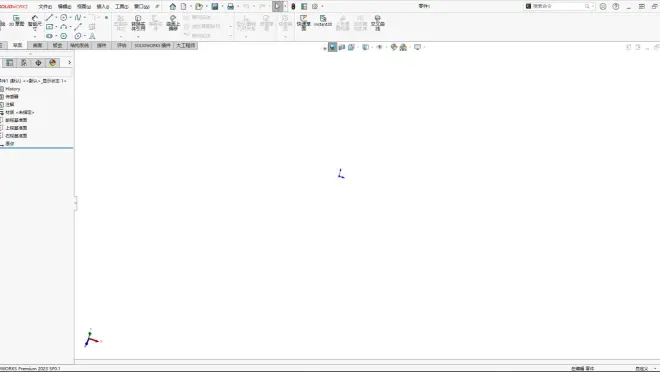Viewport: 660px width, 372px height.
Task: Open the Options gear dropdown arrow
Action: pyautogui.click(x=322, y=6)
